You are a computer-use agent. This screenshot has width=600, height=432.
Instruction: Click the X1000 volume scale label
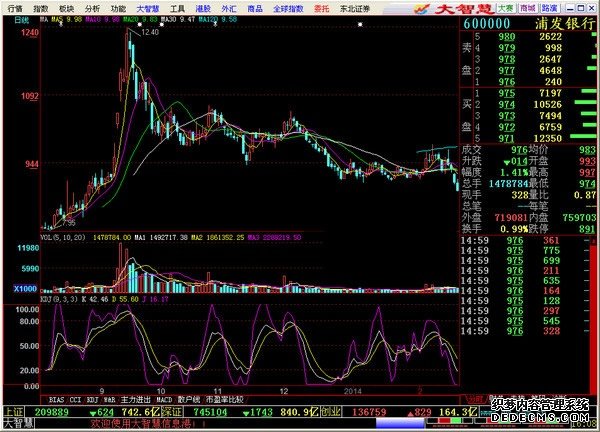[x=25, y=289]
